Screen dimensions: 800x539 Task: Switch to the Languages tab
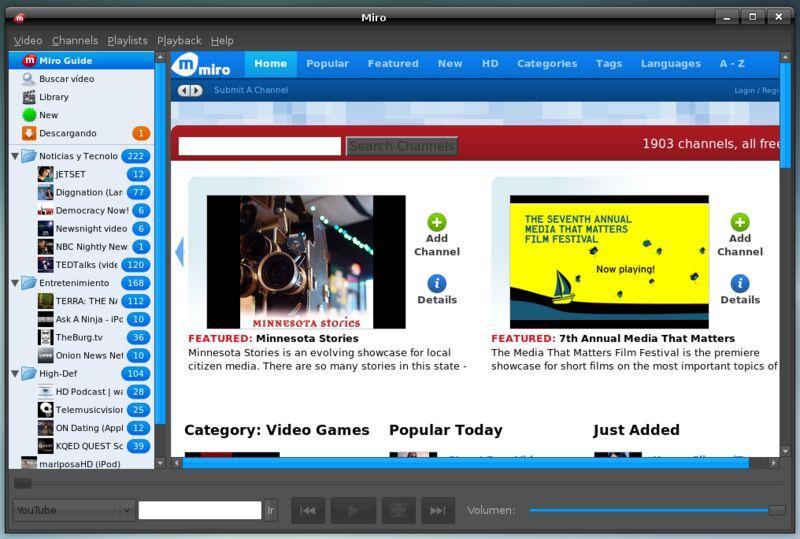tap(670, 64)
